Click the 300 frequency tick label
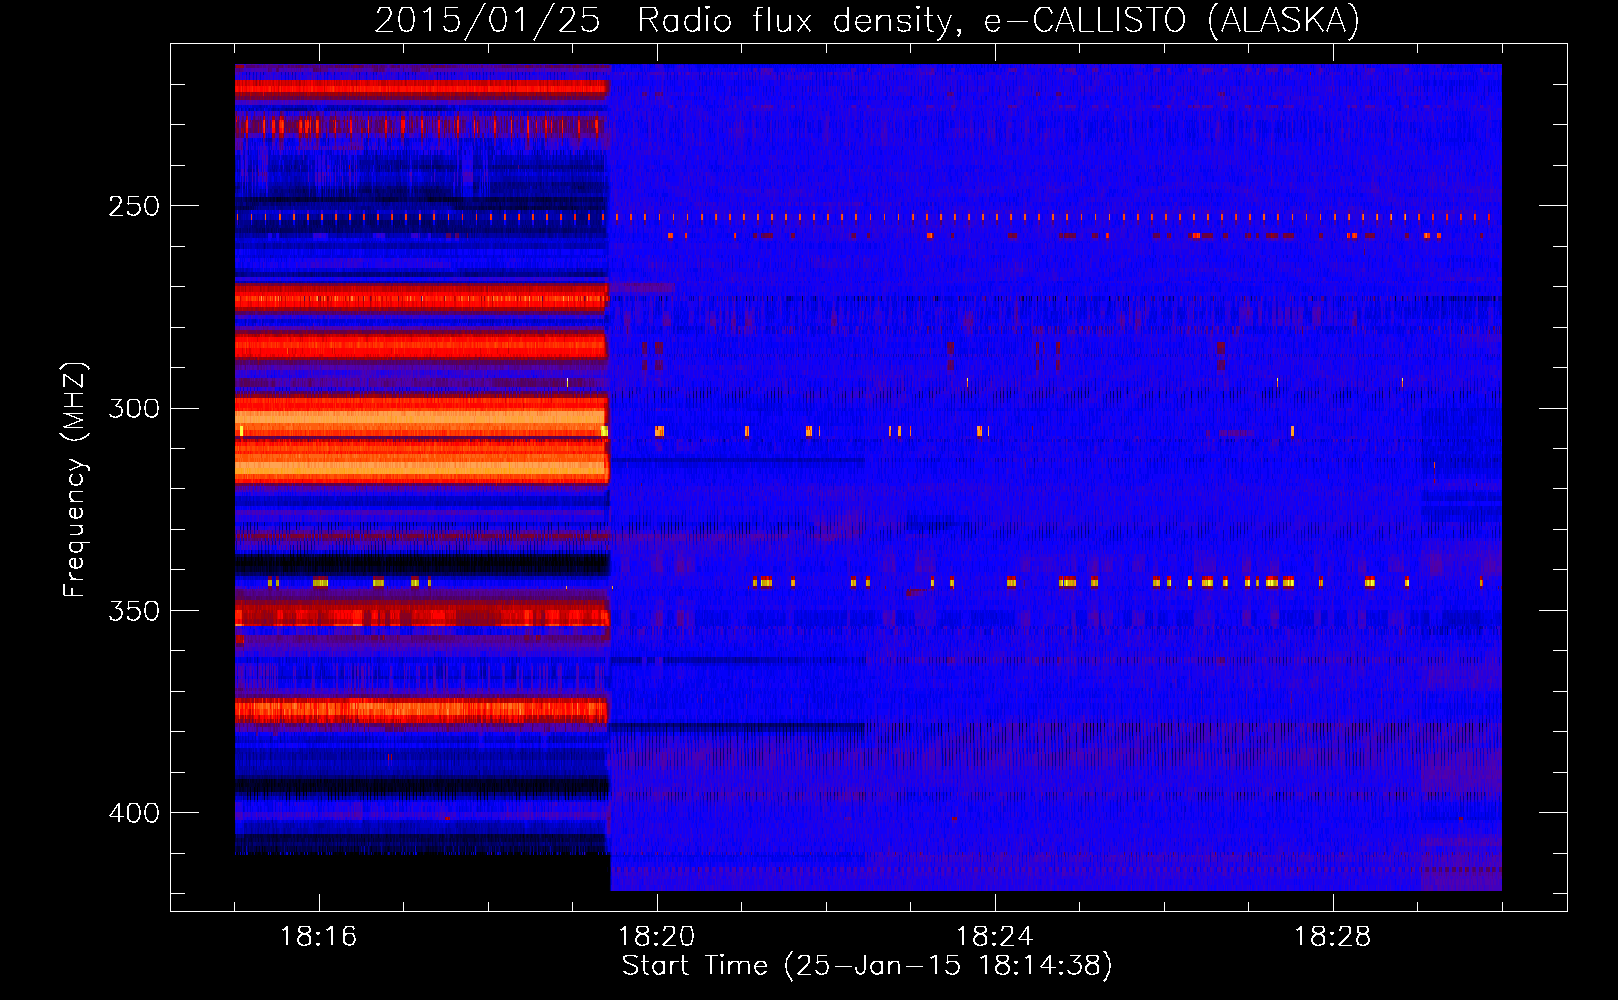1618x1000 pixels. pos(134,408)
